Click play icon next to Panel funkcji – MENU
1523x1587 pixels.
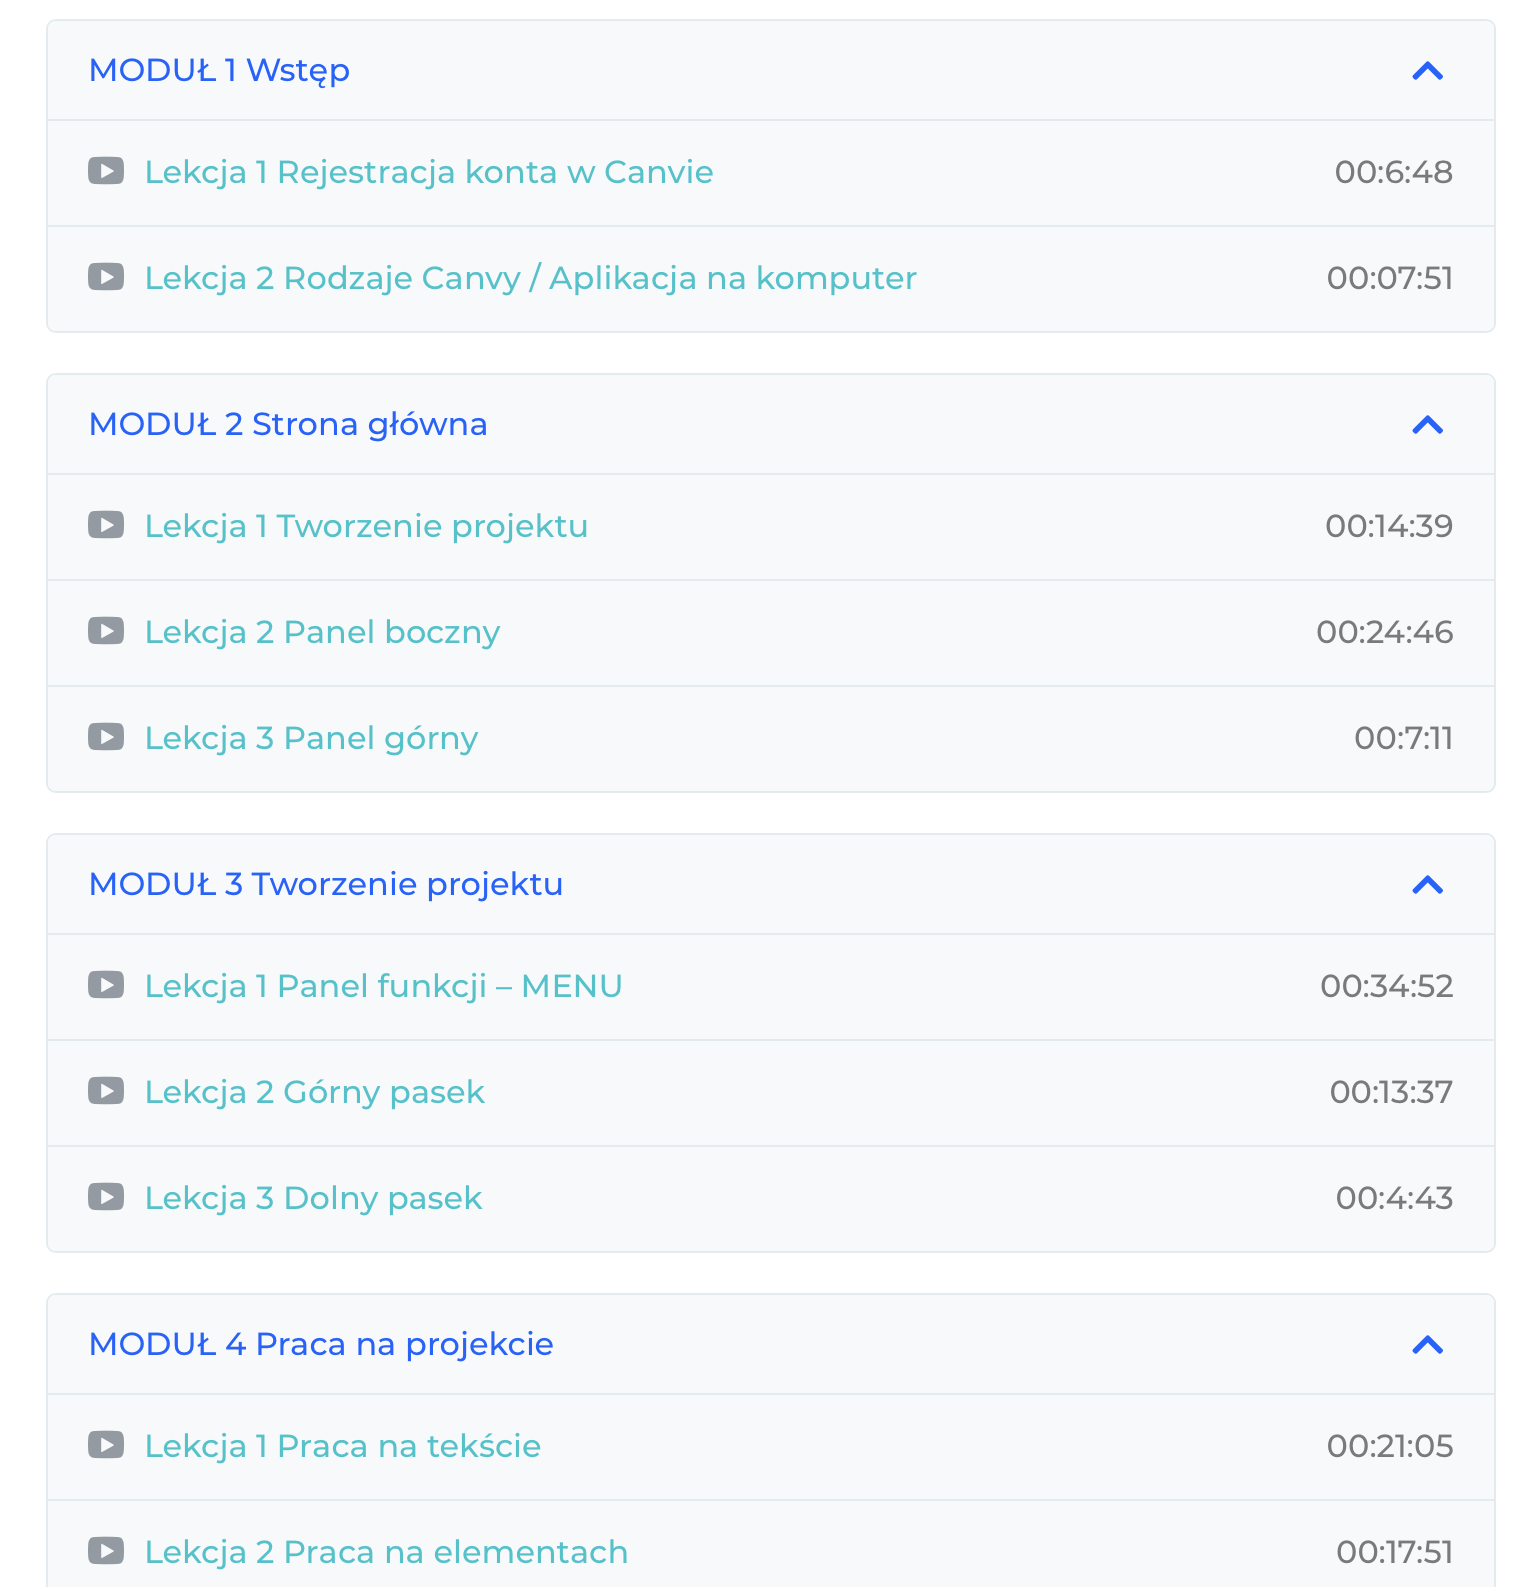coord(106,985)
